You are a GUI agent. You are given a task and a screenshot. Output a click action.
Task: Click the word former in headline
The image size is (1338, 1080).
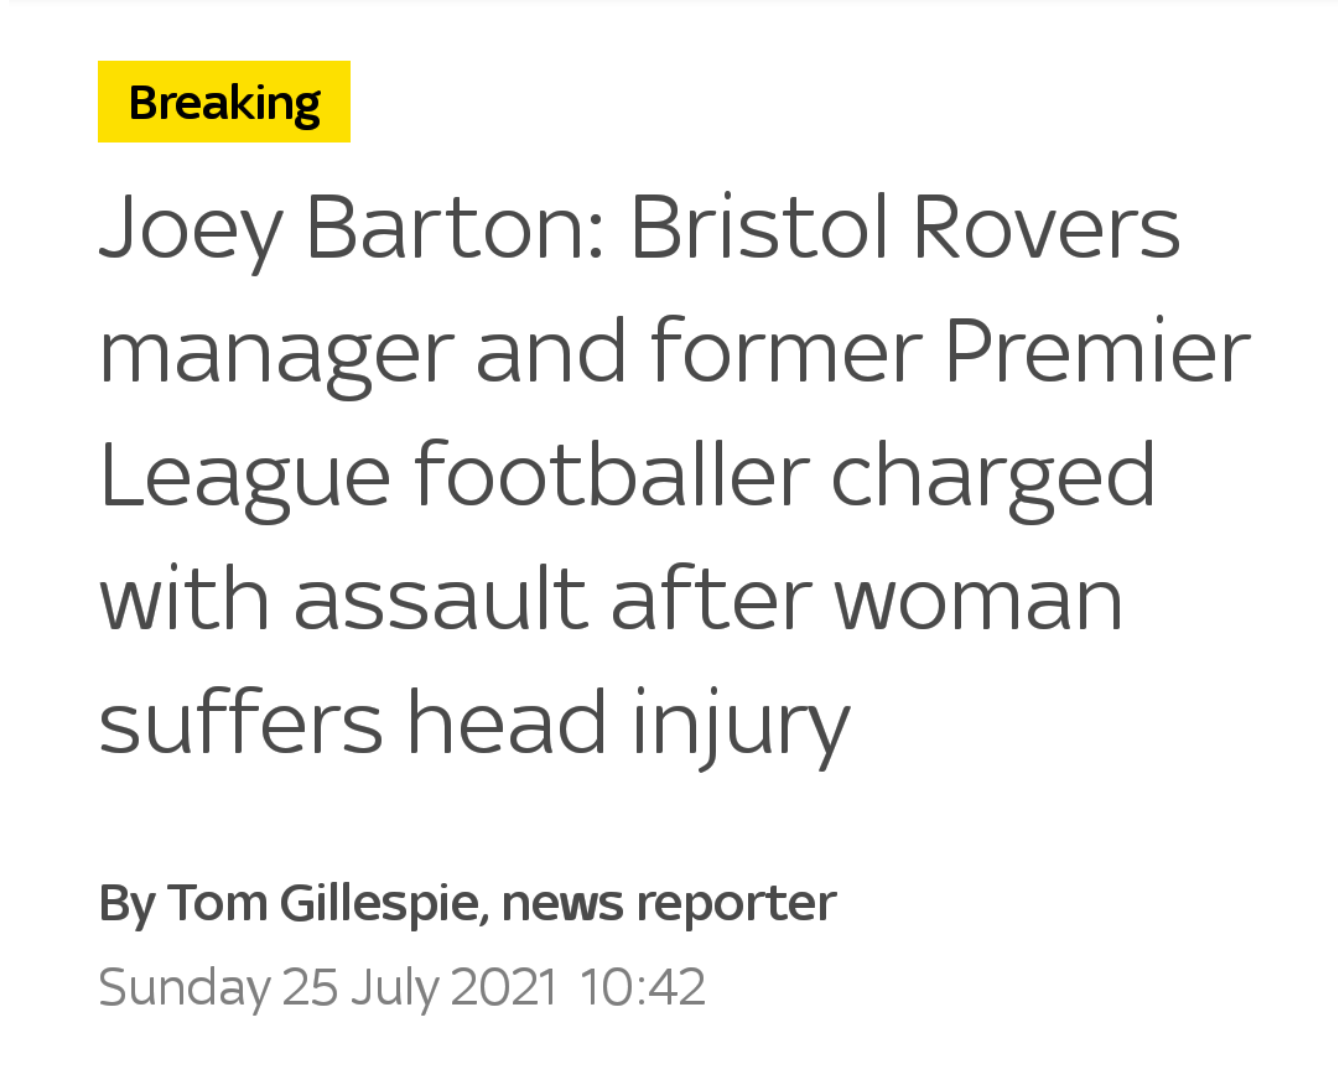pos(786,350)
